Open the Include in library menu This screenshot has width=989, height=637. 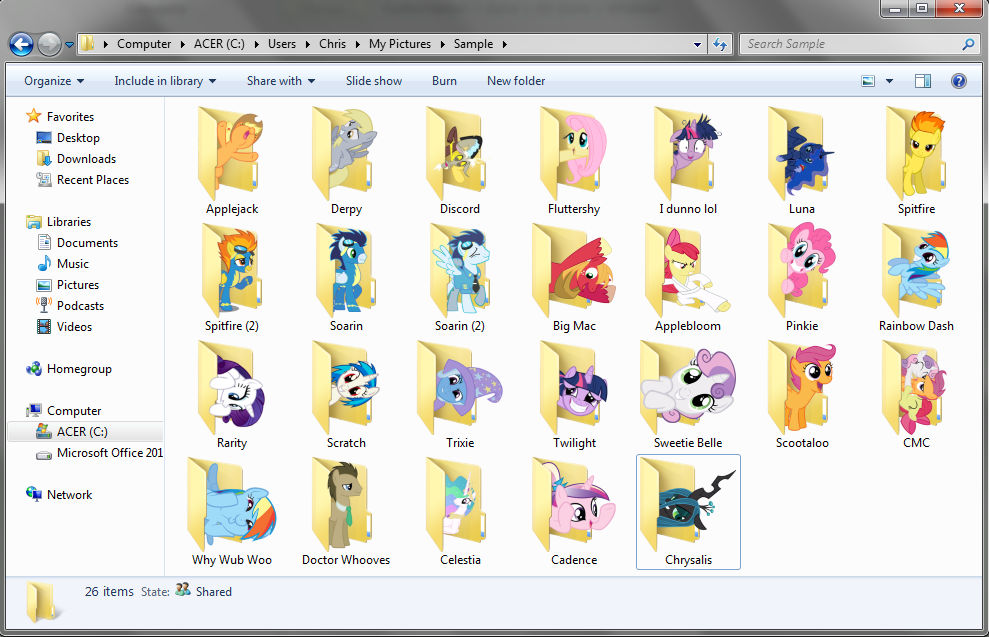tap(165, 81)
